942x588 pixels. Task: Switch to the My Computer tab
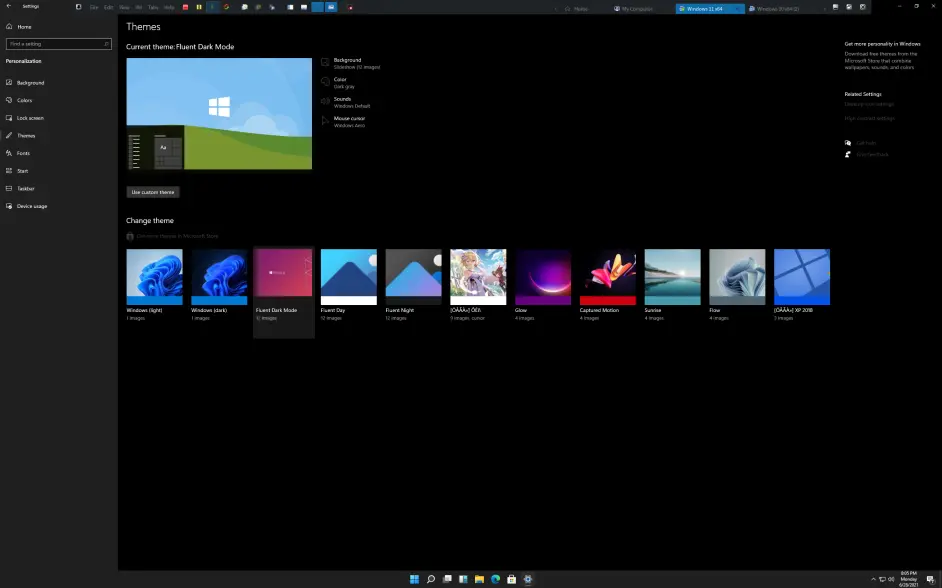click(633, 9)
